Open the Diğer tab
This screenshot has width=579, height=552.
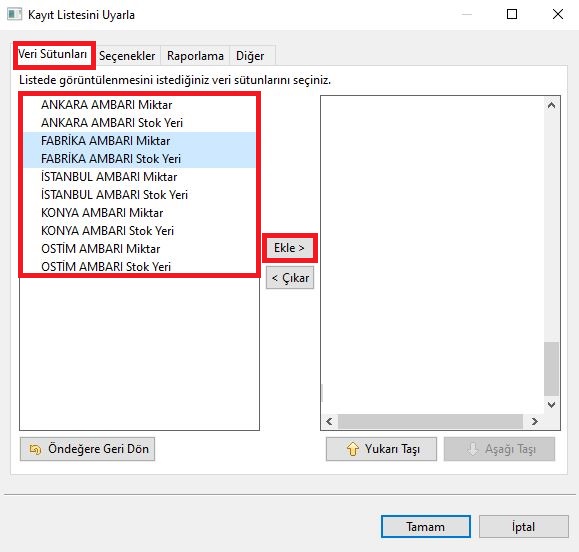point(250,56)
